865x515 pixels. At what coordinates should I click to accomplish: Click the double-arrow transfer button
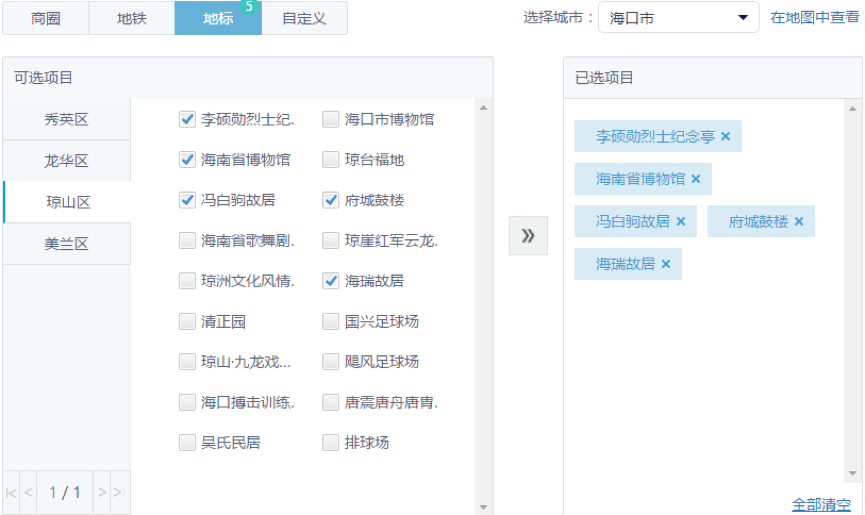(528, 236)
